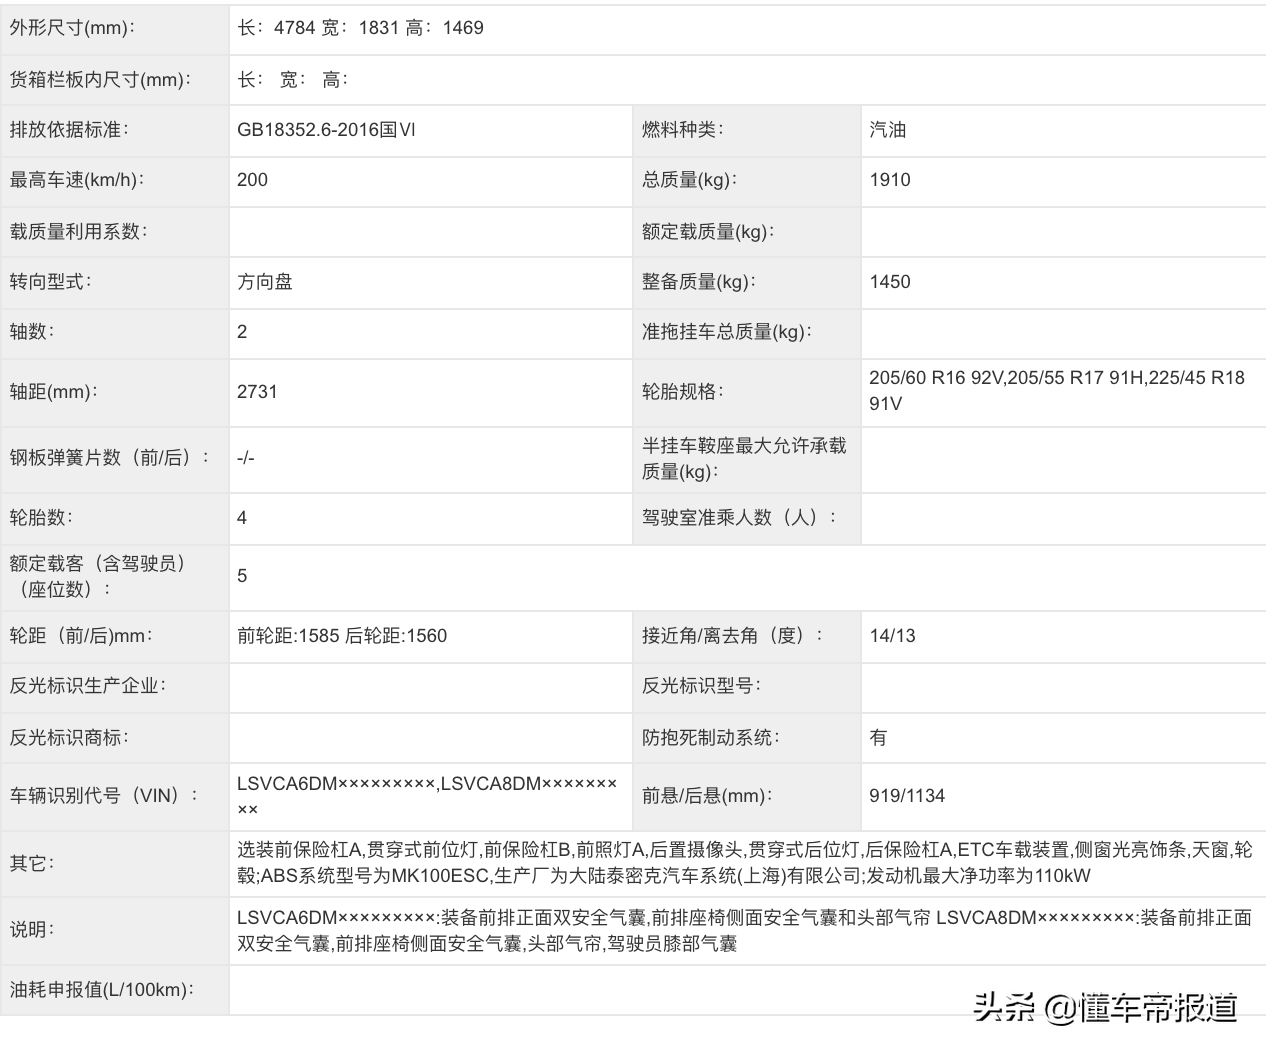Select the 反光标识商标 label
Image resolution: width=1266 pixels, height=1052 pixels.
69,738
